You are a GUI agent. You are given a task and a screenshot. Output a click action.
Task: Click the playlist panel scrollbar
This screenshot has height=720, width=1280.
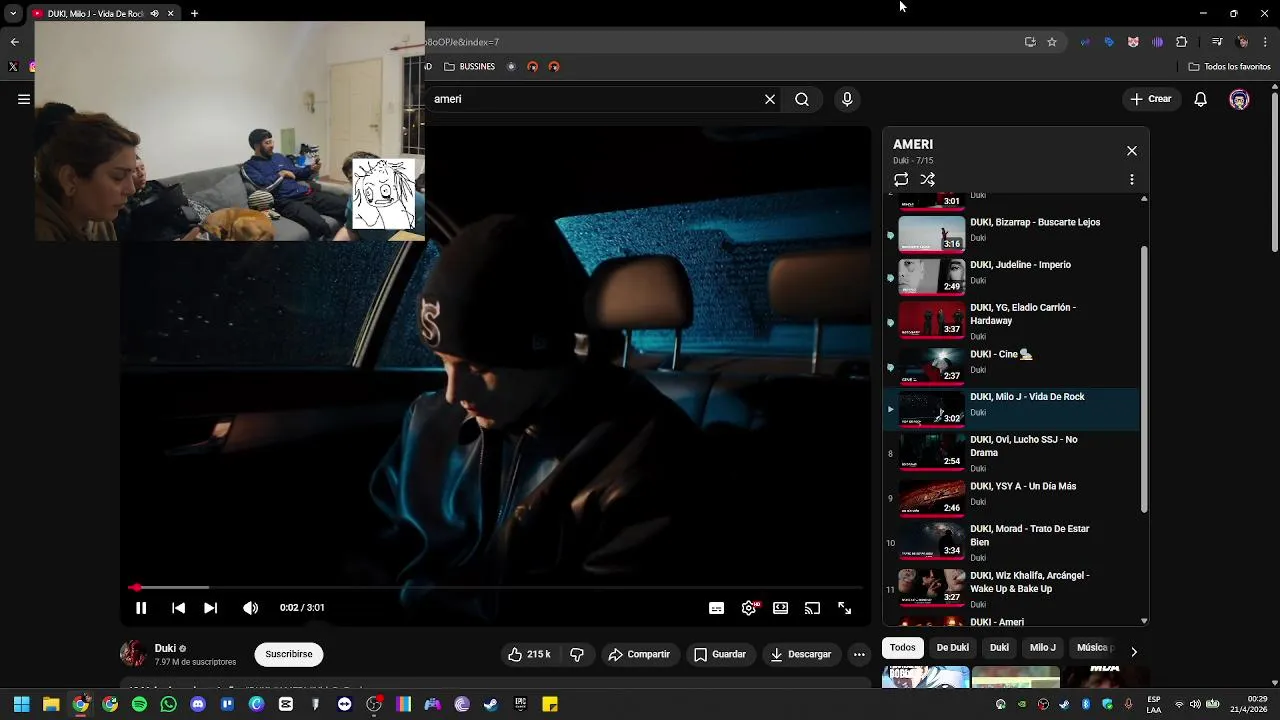1144,380
